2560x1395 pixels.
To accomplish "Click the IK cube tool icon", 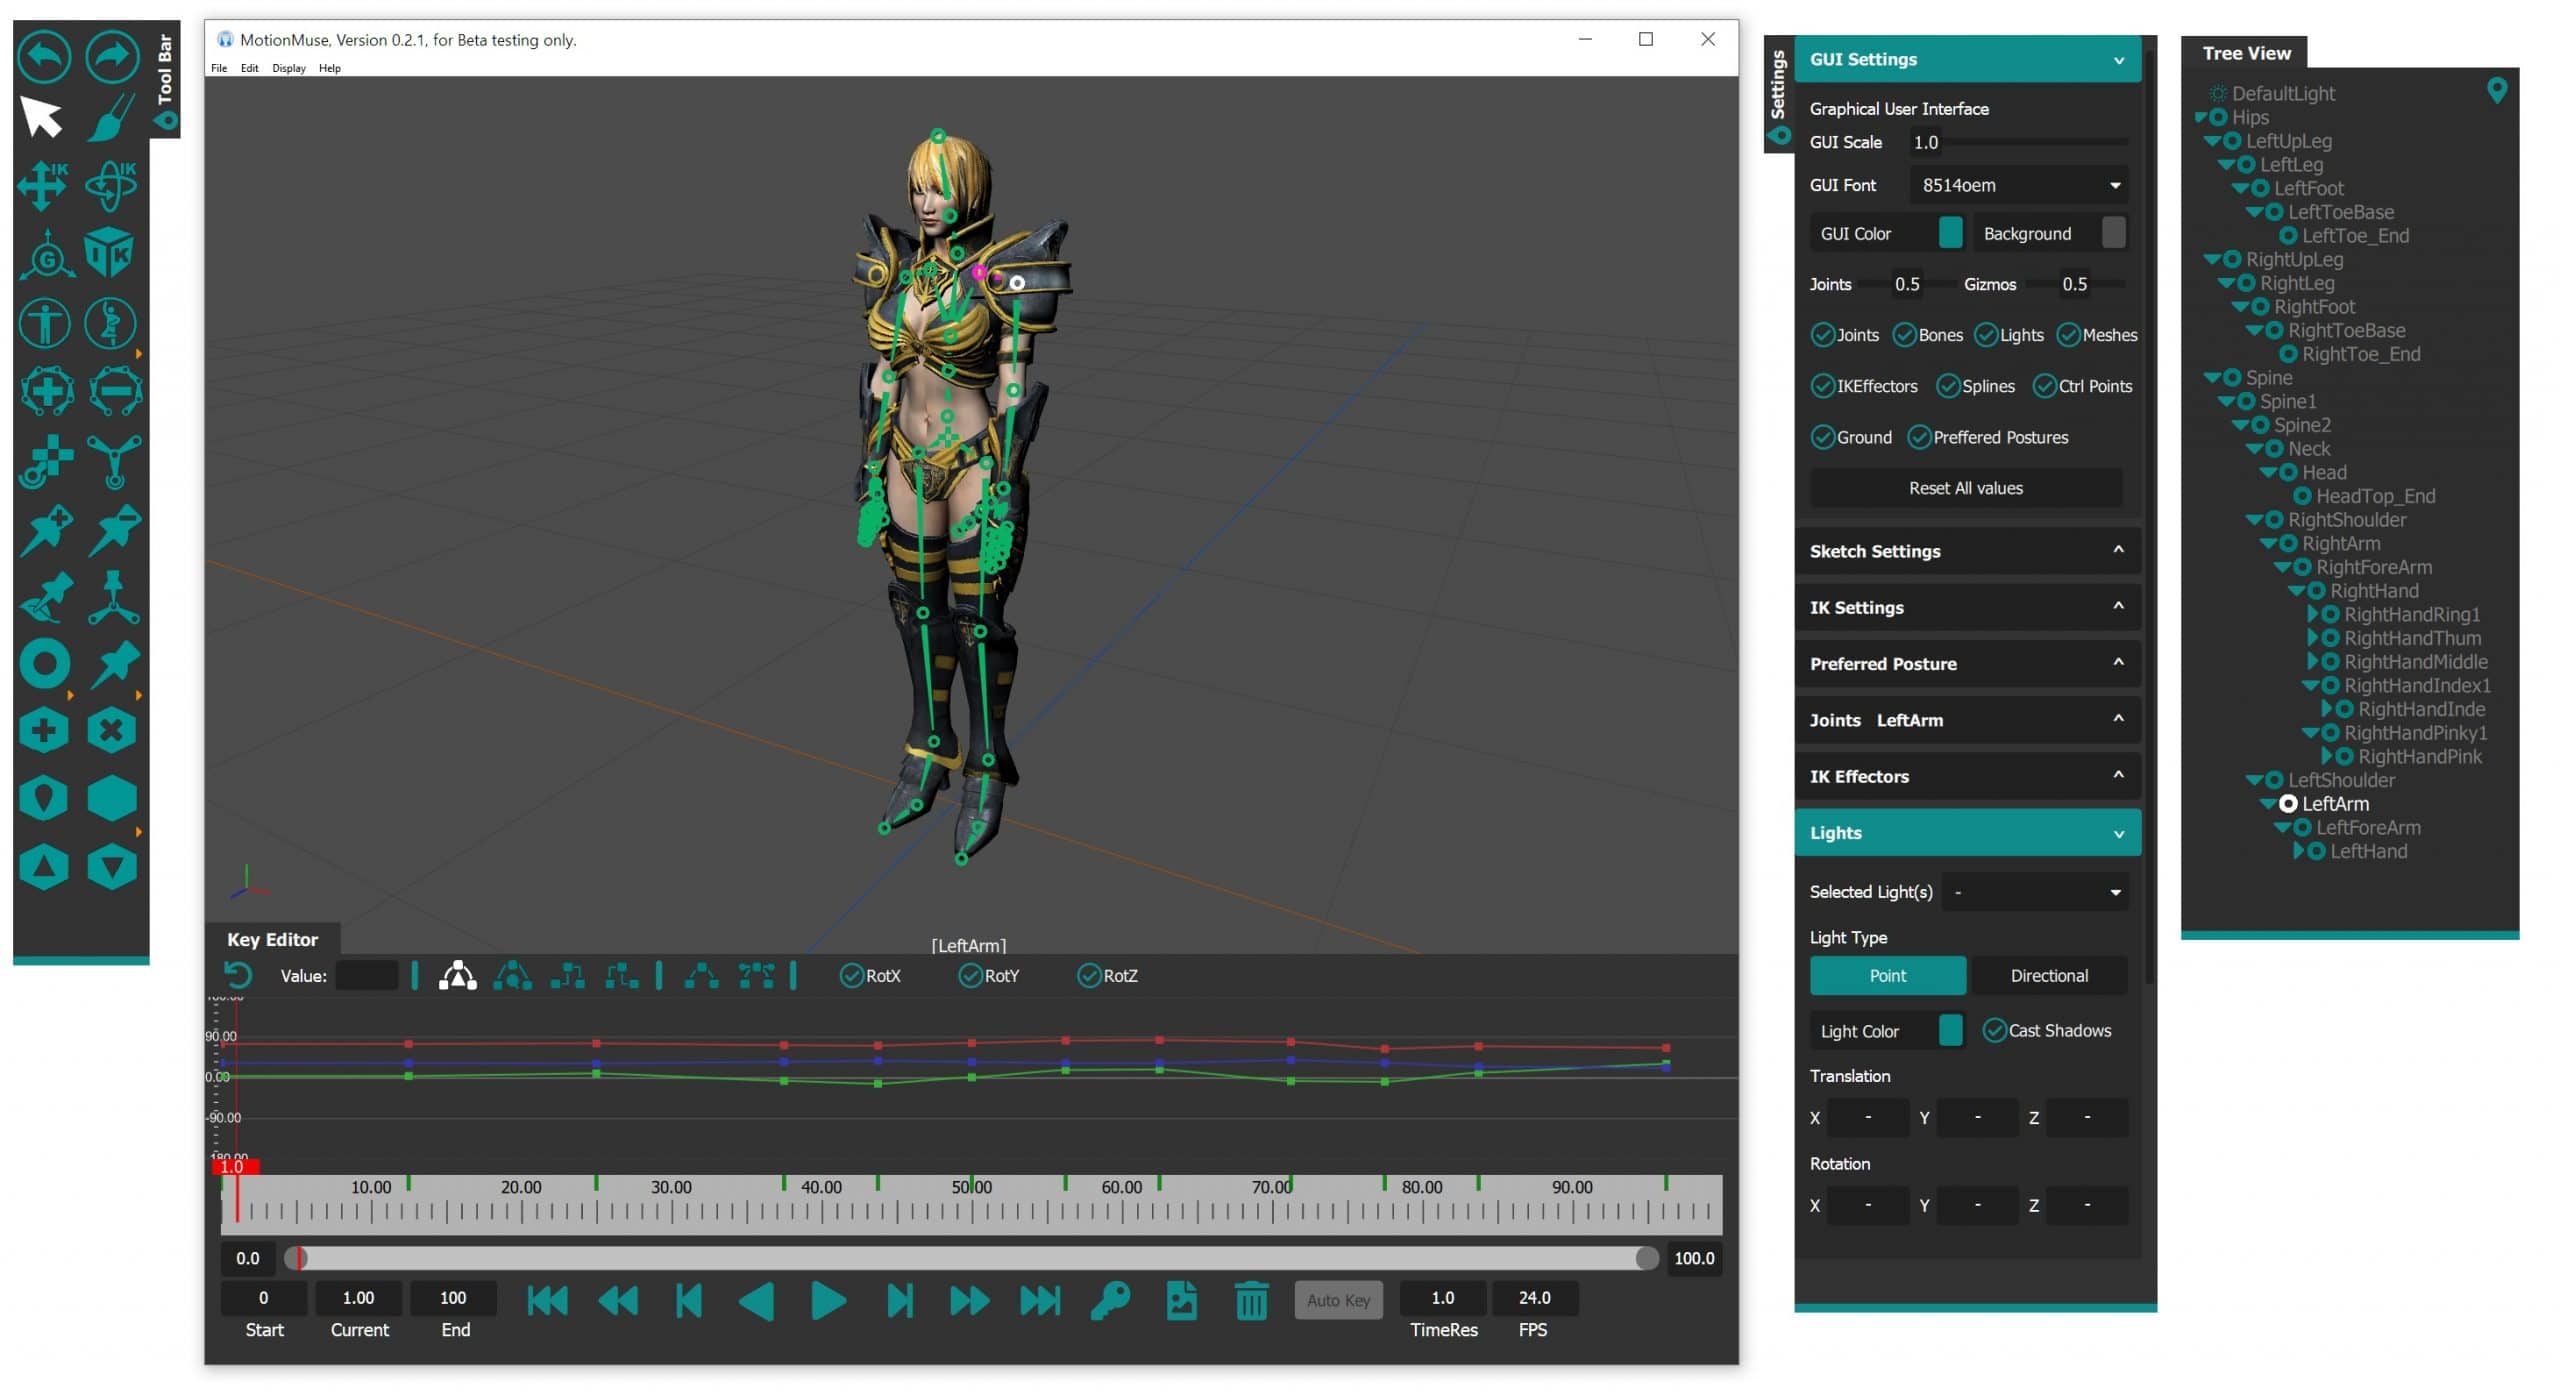I will tap(109, 252).
